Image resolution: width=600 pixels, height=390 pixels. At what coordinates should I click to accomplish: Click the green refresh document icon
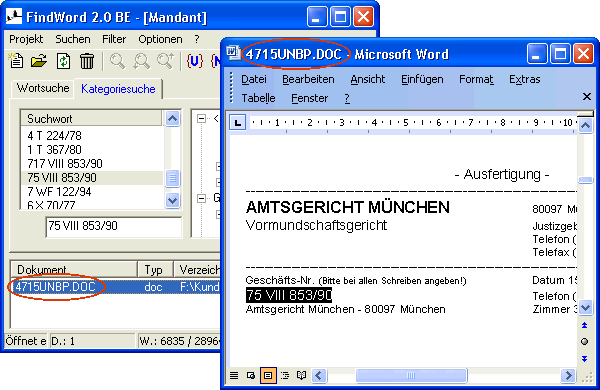pos(64,61)
